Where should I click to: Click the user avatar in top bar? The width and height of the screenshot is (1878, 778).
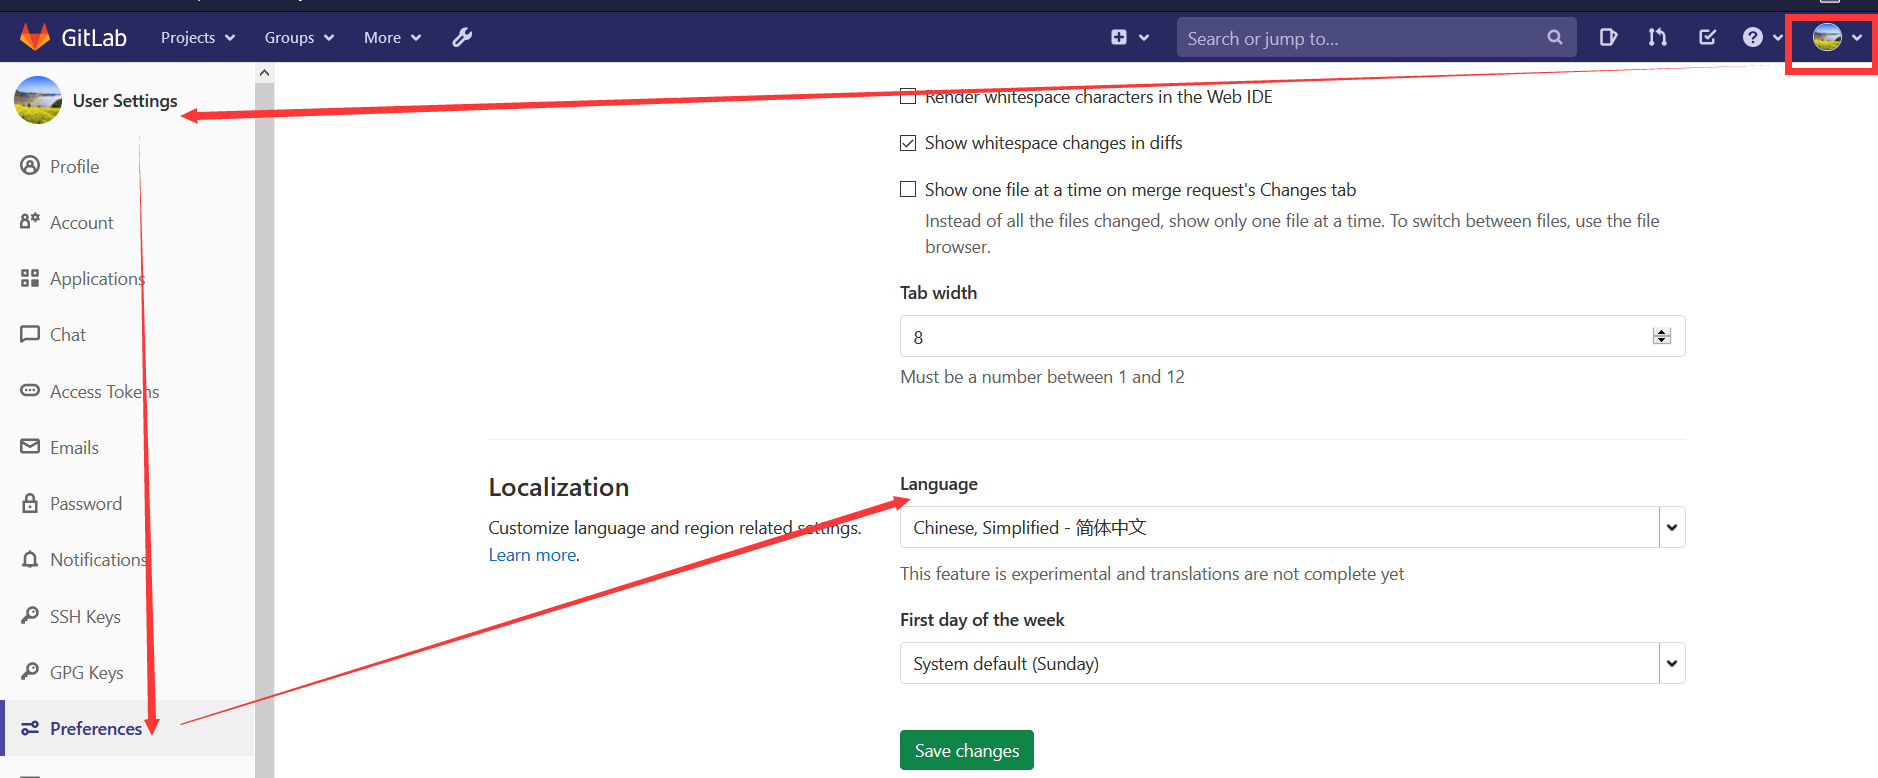[x=1827, y=37]
